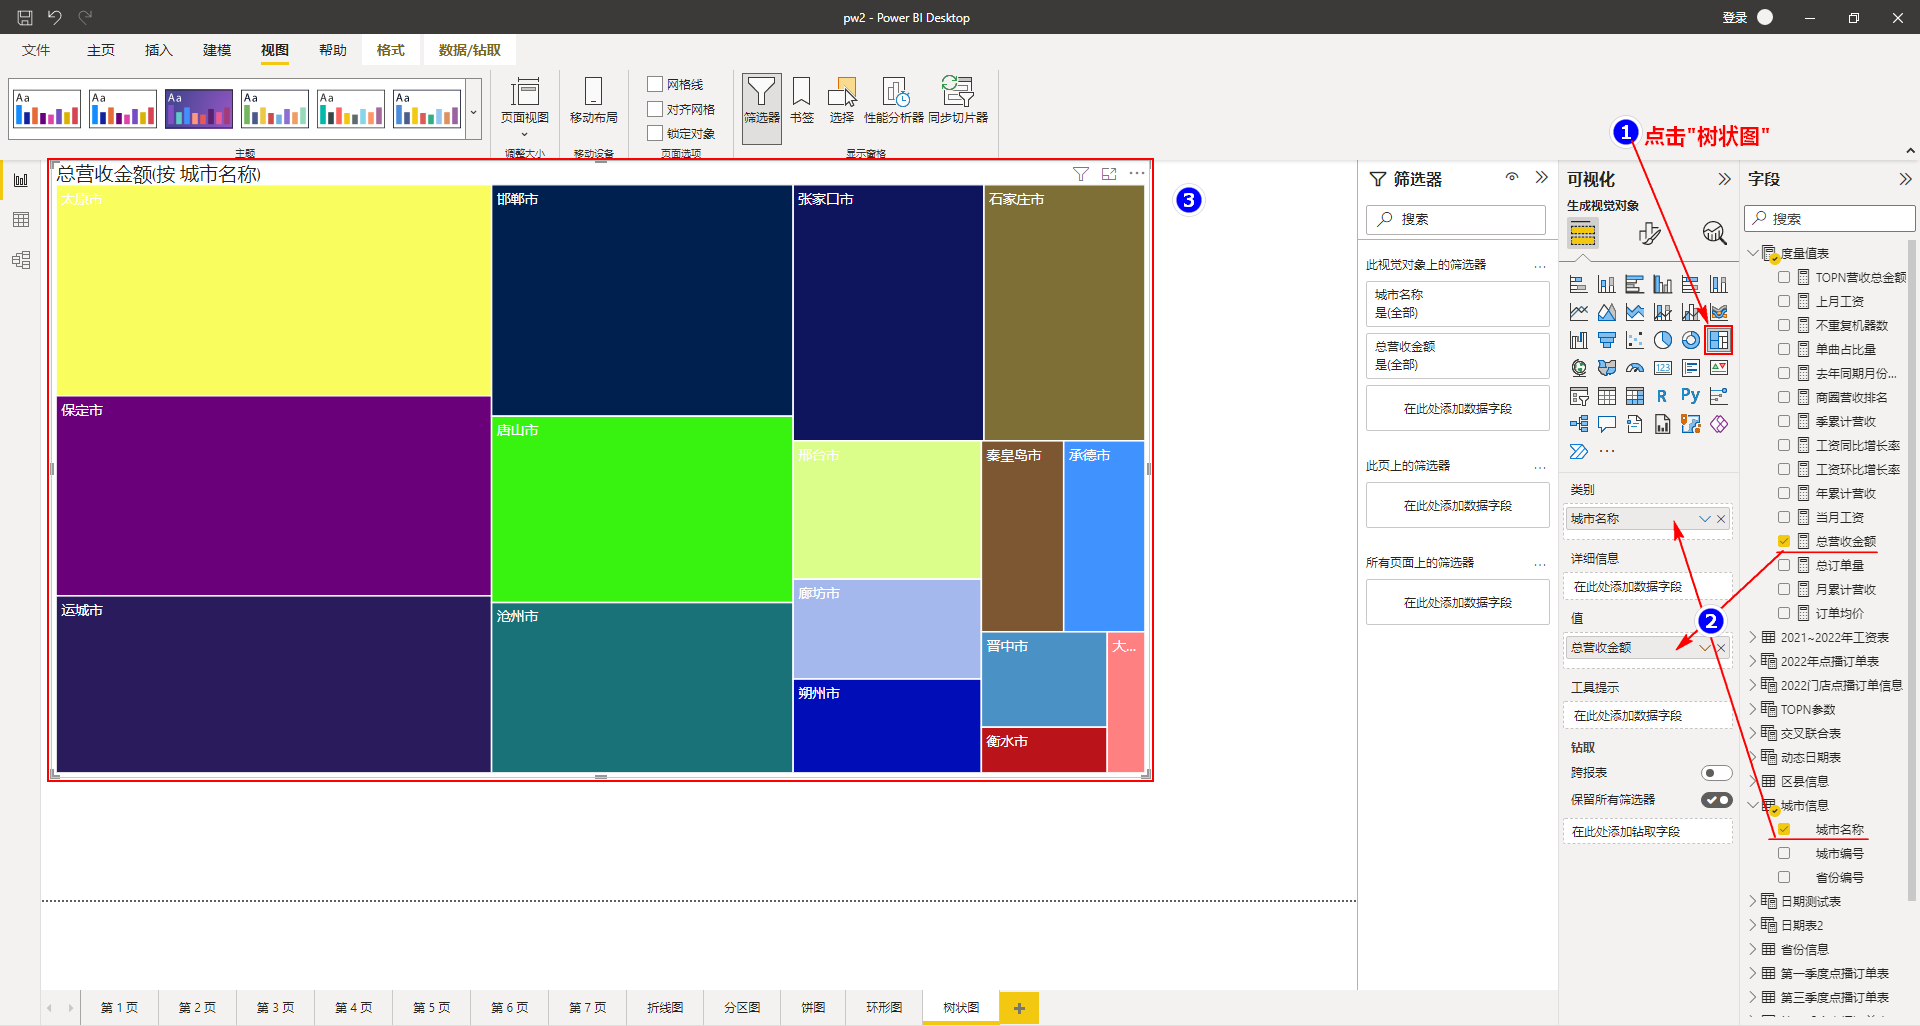Open dropdown for 城市名称 category field
Viewport: 1920px width, 1026px height.
(1705, 519)
